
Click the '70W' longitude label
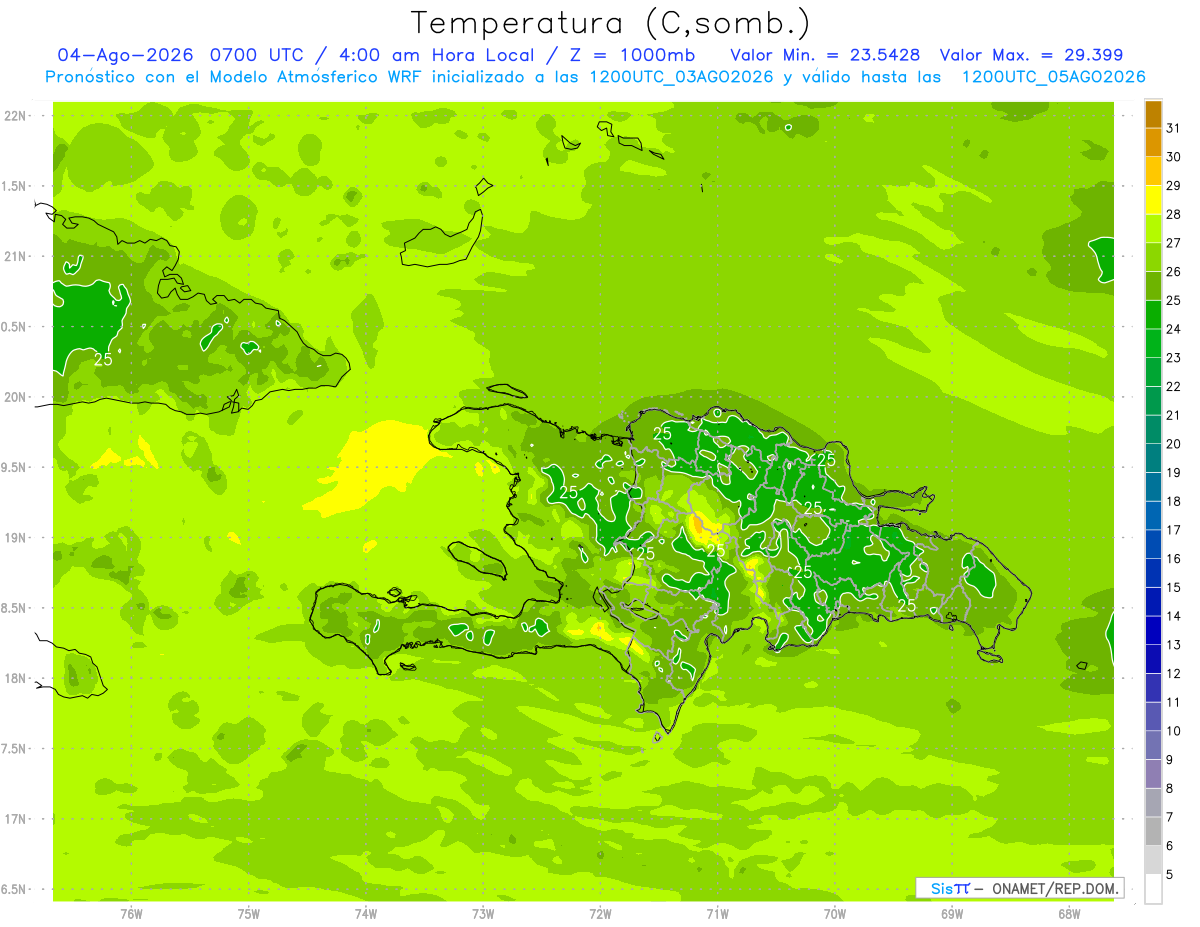click(835, 913)
